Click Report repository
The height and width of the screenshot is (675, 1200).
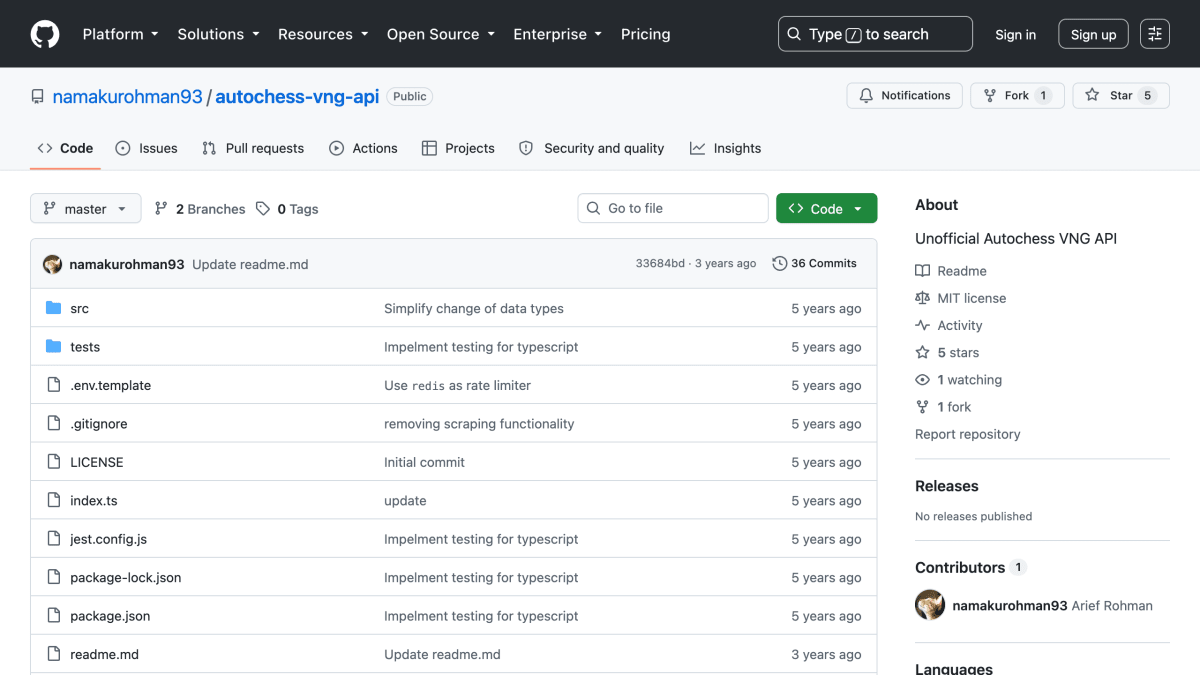click(968, 434)
